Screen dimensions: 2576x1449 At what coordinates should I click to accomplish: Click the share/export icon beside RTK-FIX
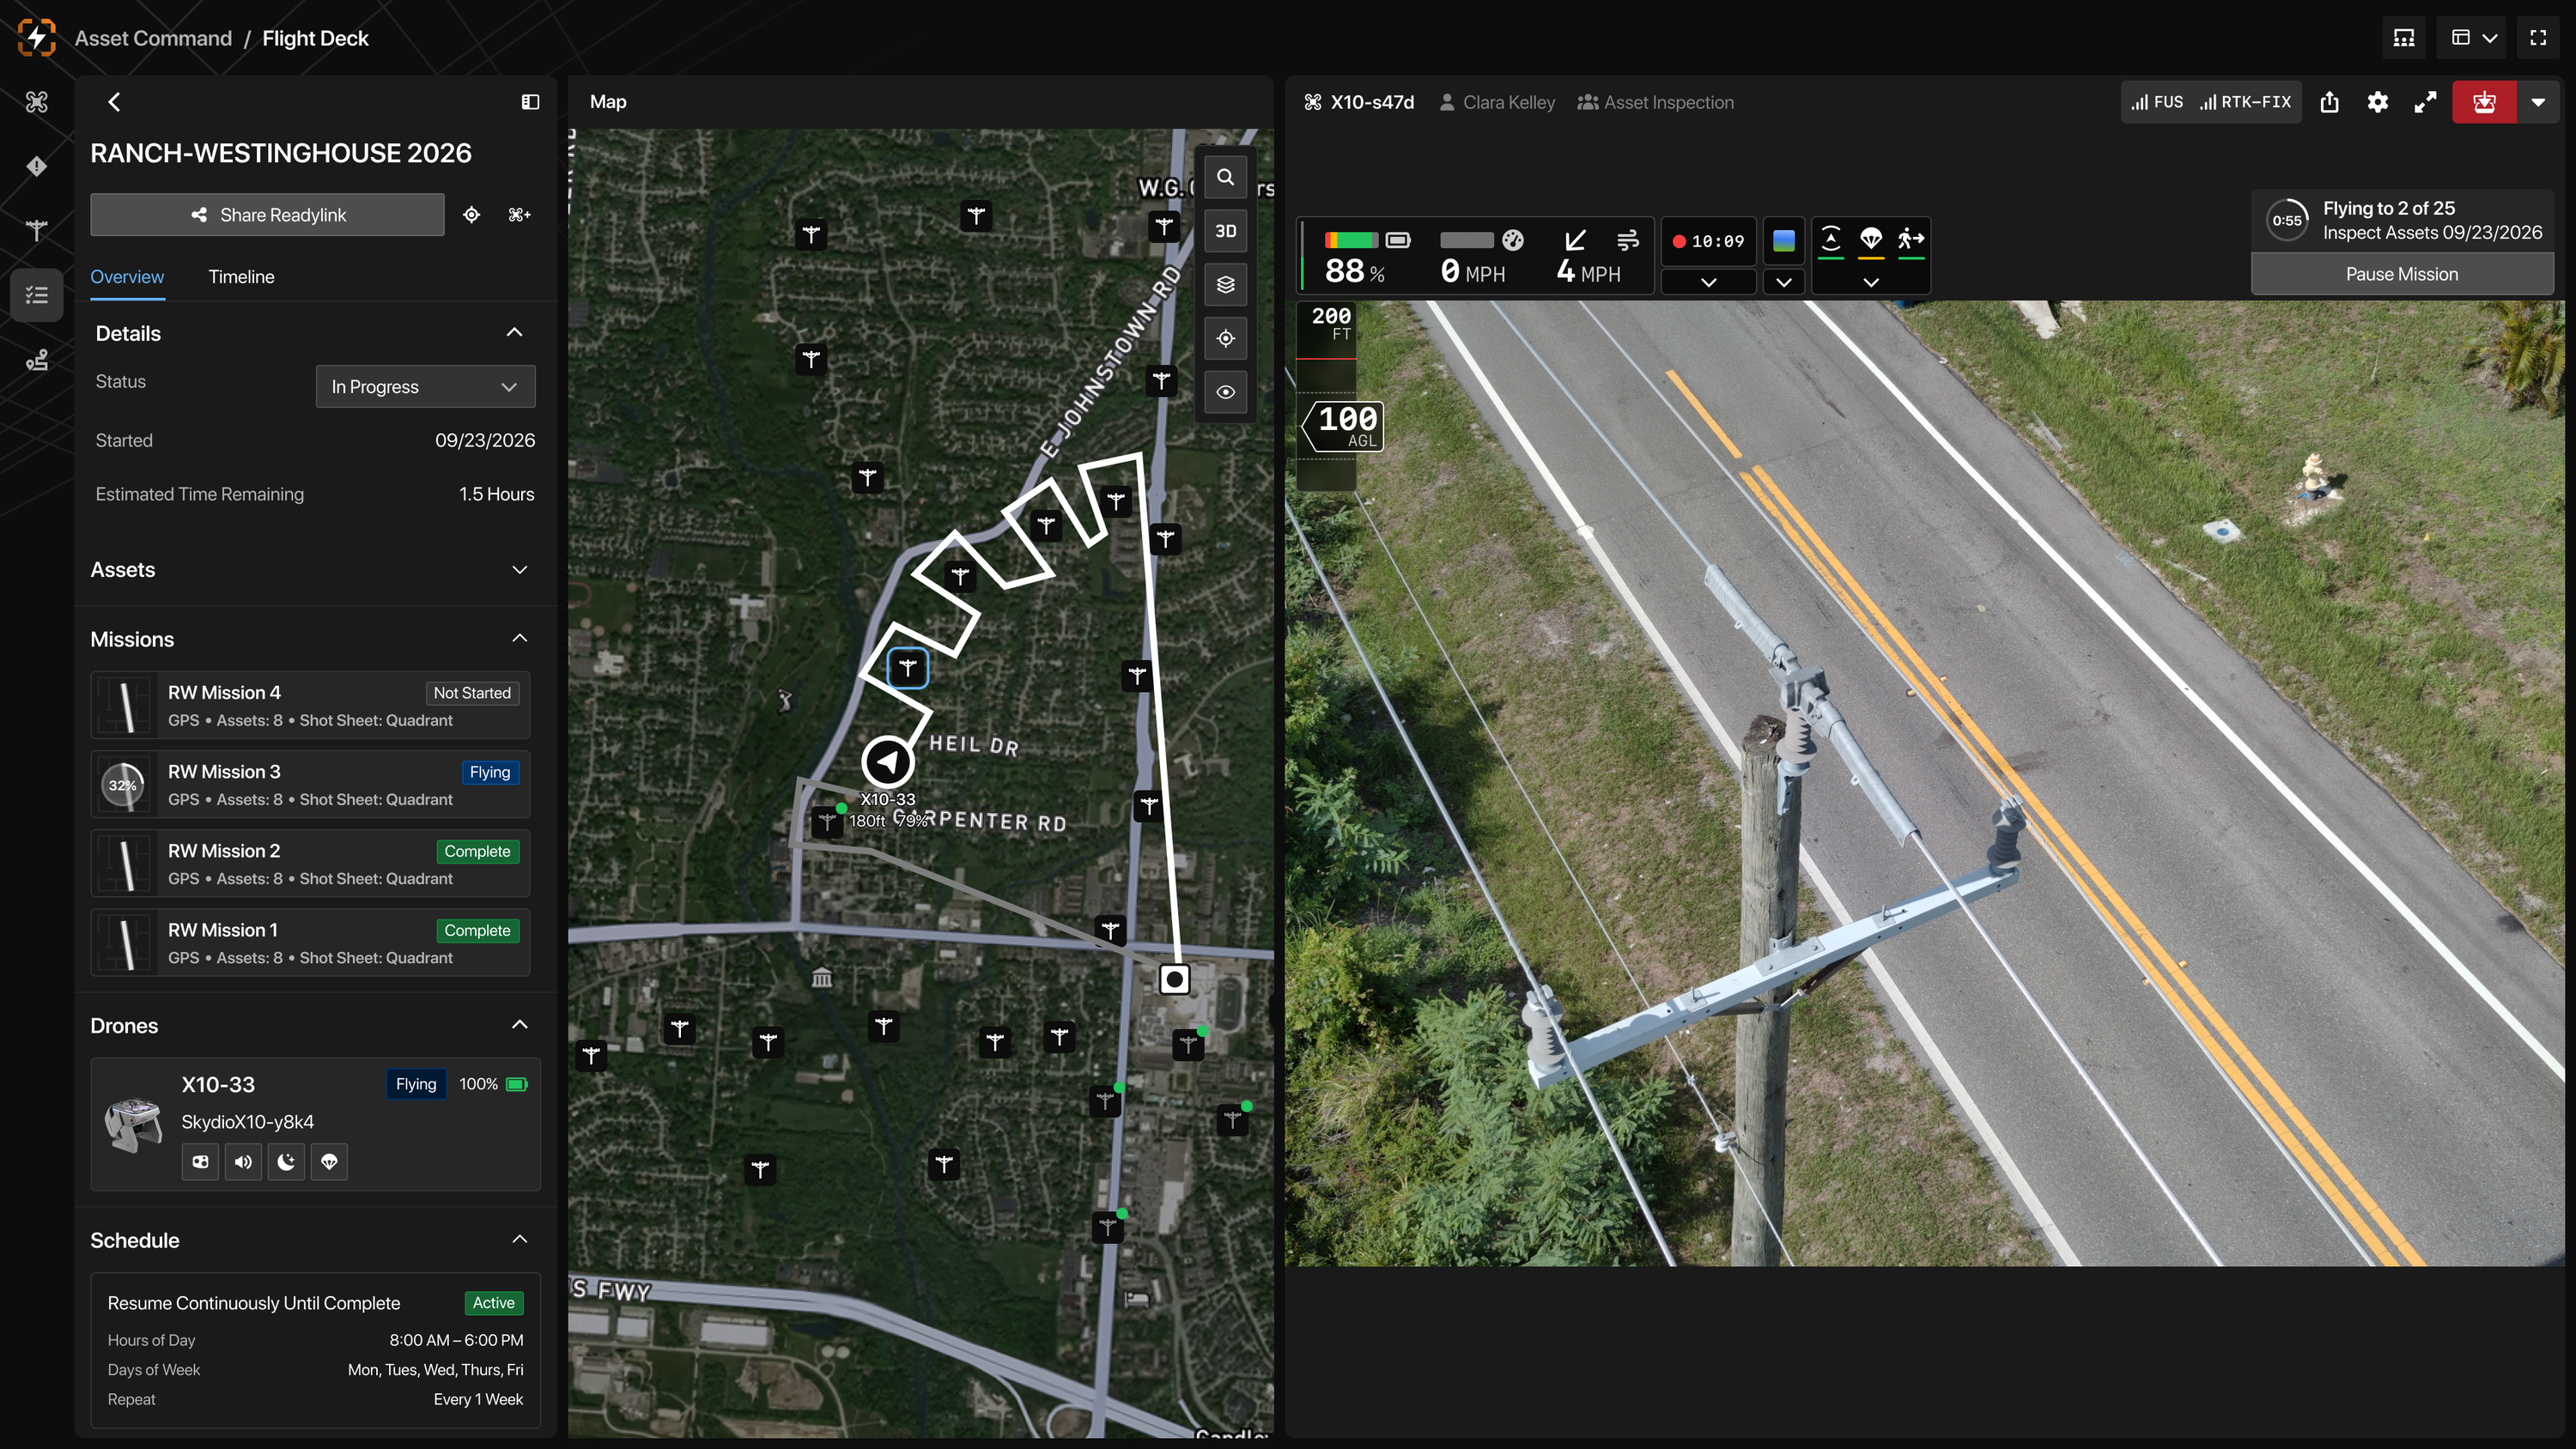click(2329, 102)
